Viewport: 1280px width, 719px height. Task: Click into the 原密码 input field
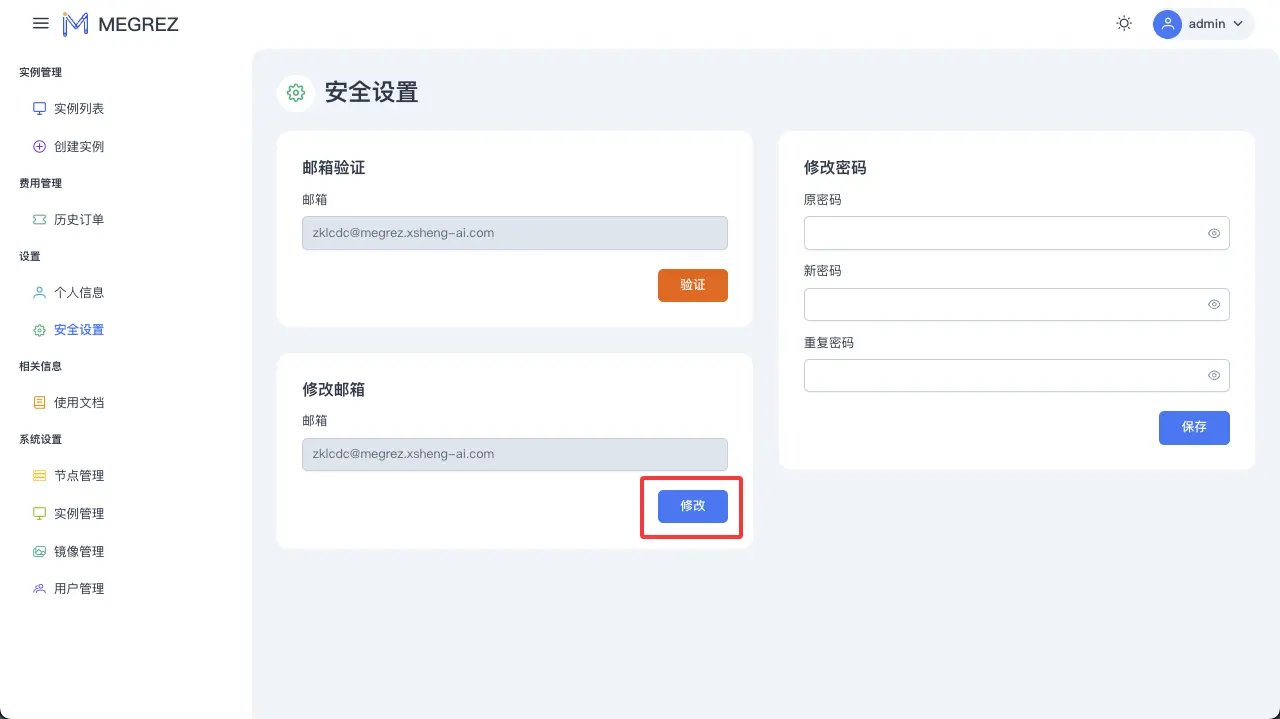click(1000, 233)
